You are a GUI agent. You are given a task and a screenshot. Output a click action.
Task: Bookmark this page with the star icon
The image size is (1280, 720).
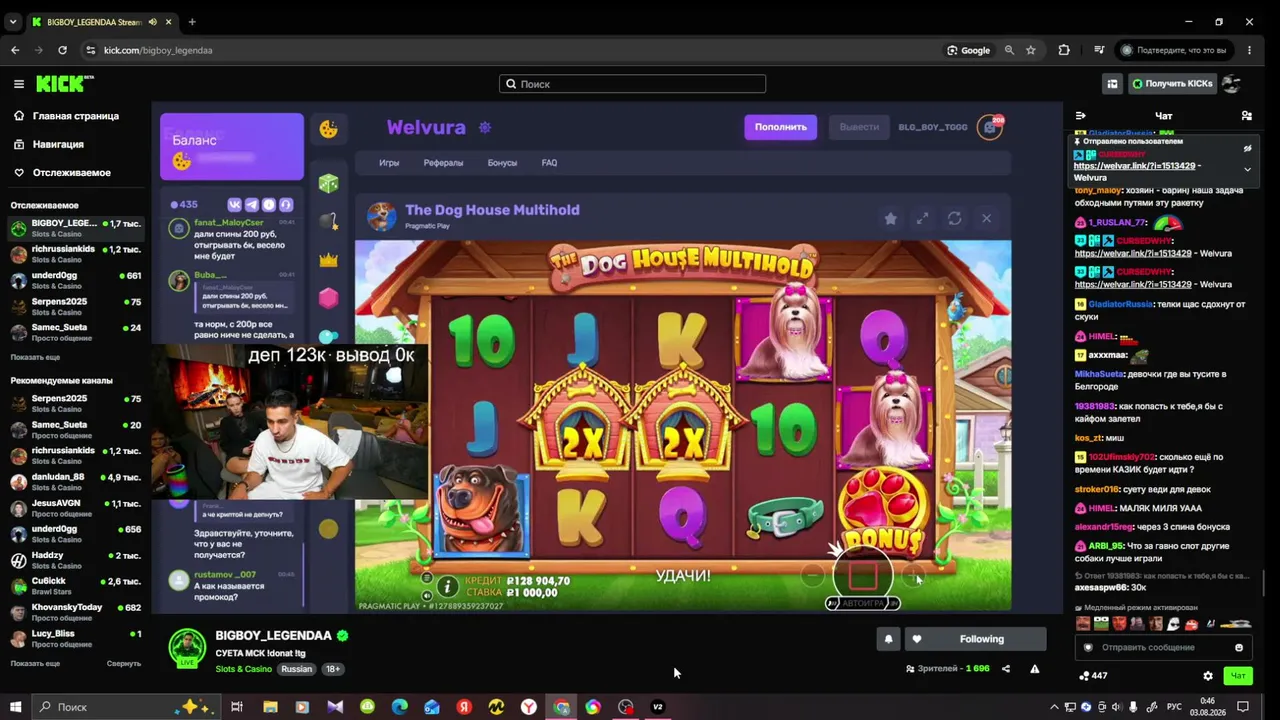[x=1030, y=50]
